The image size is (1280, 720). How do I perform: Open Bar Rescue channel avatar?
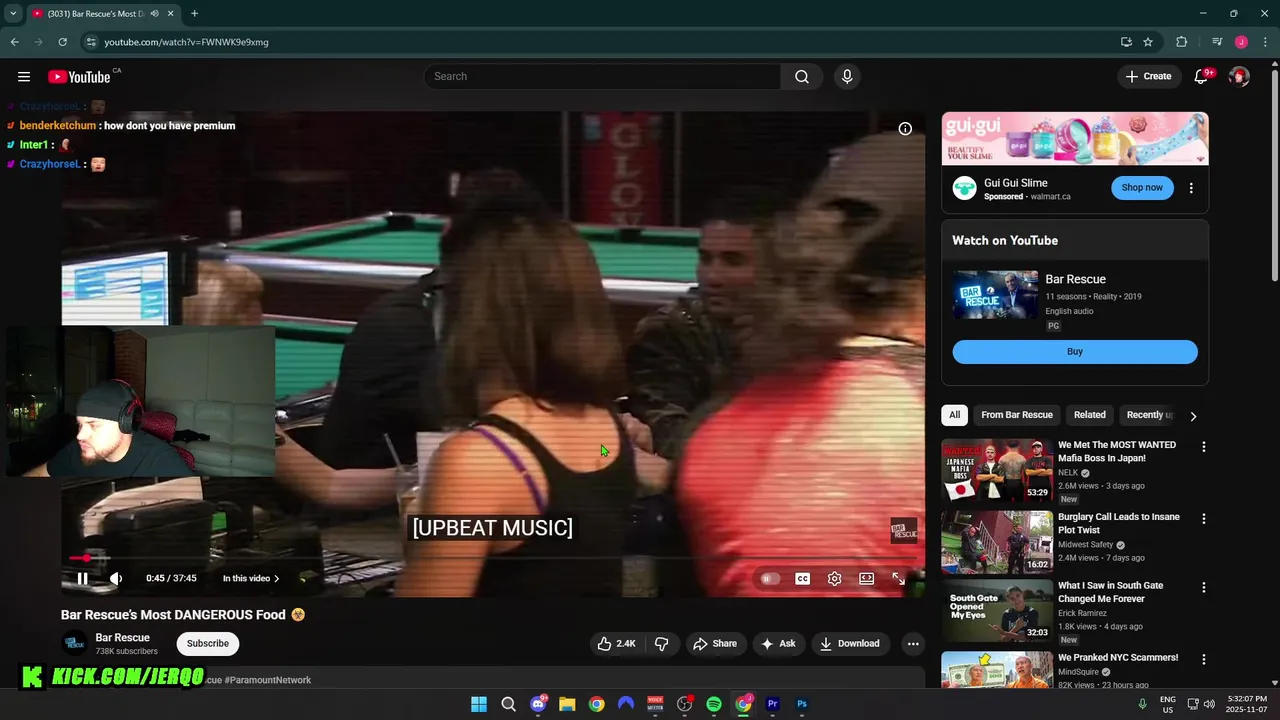click(74, 644)
